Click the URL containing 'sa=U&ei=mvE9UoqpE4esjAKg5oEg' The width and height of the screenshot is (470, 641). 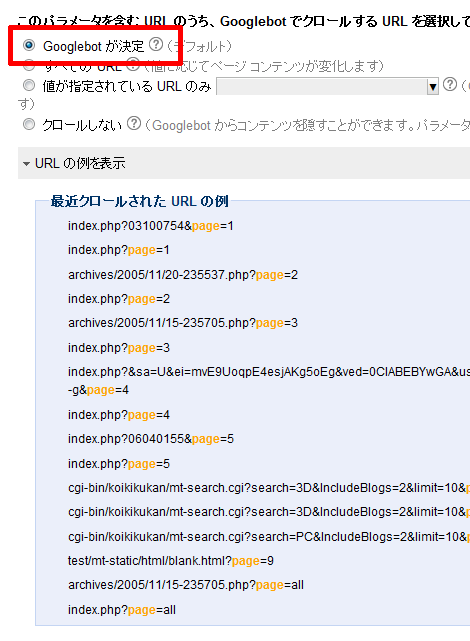coord(269,380)
